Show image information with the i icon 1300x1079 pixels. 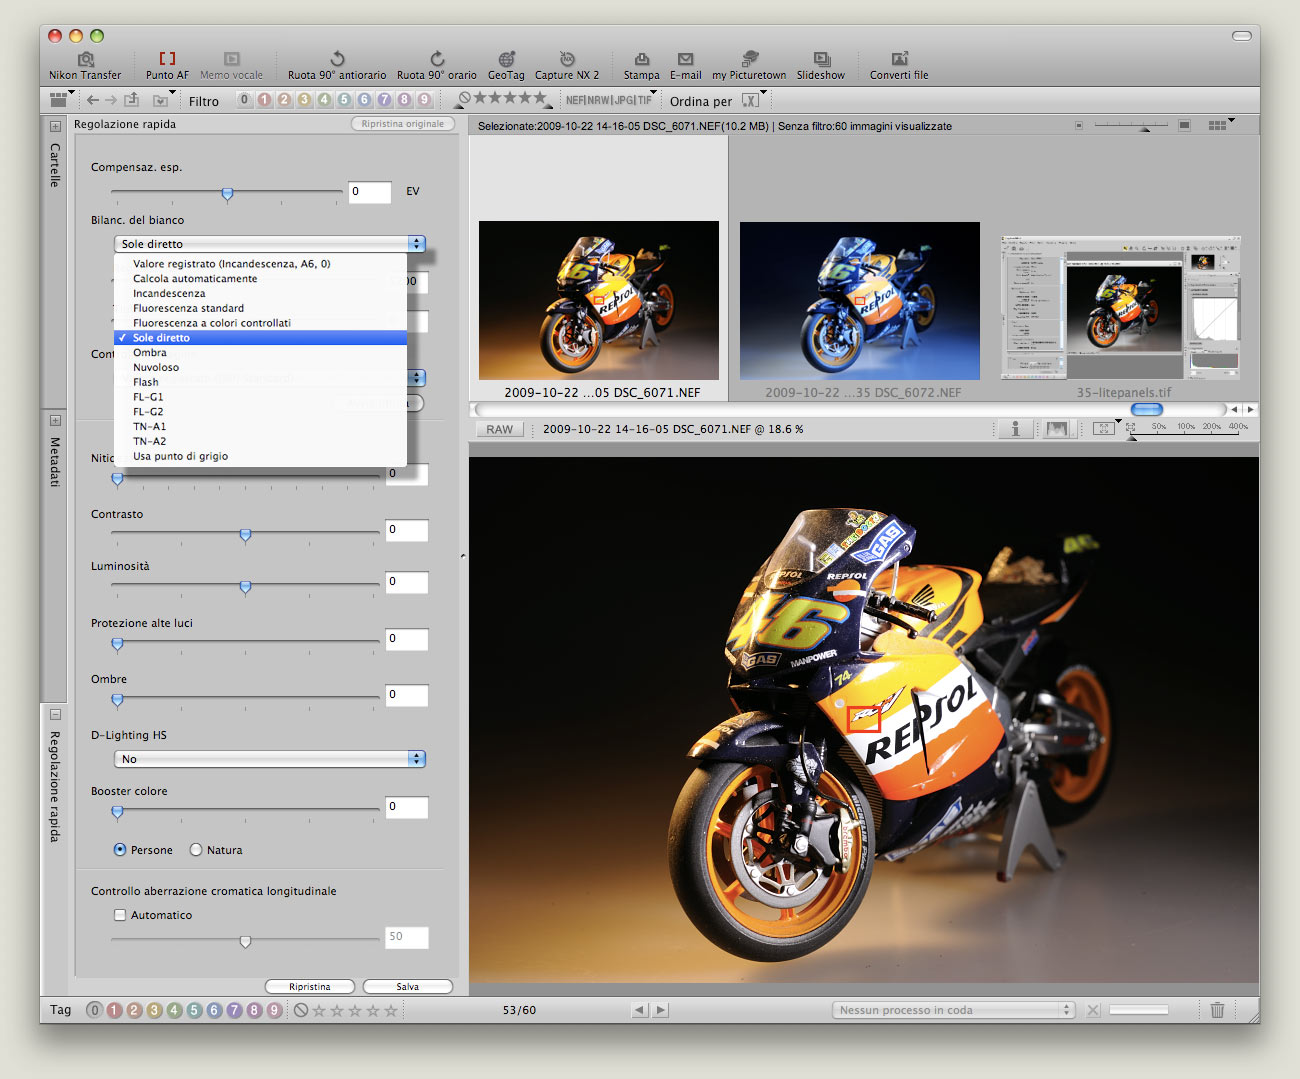[x=1015, y=429]
